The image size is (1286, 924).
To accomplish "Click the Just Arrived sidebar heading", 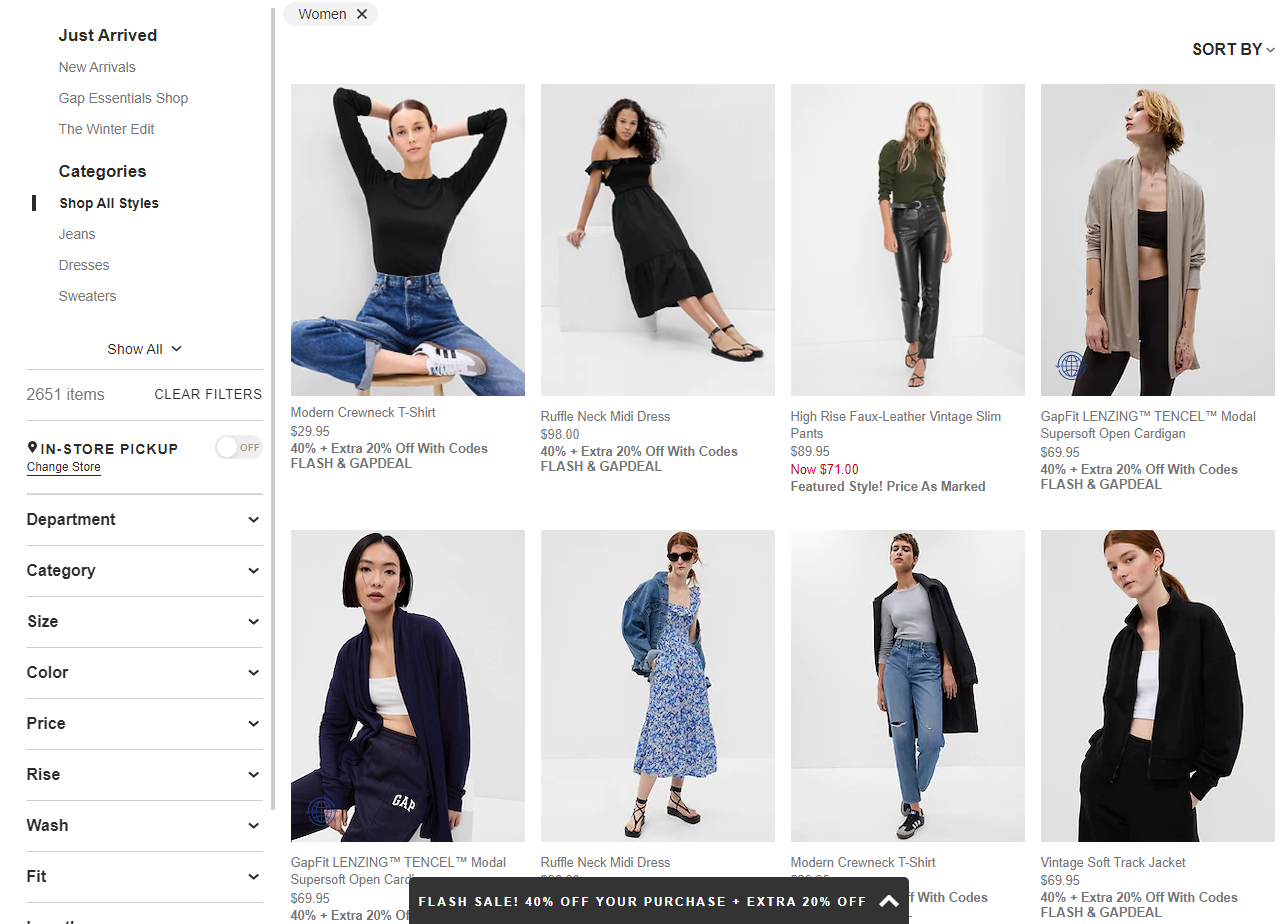I will click(x=108, y=35).
